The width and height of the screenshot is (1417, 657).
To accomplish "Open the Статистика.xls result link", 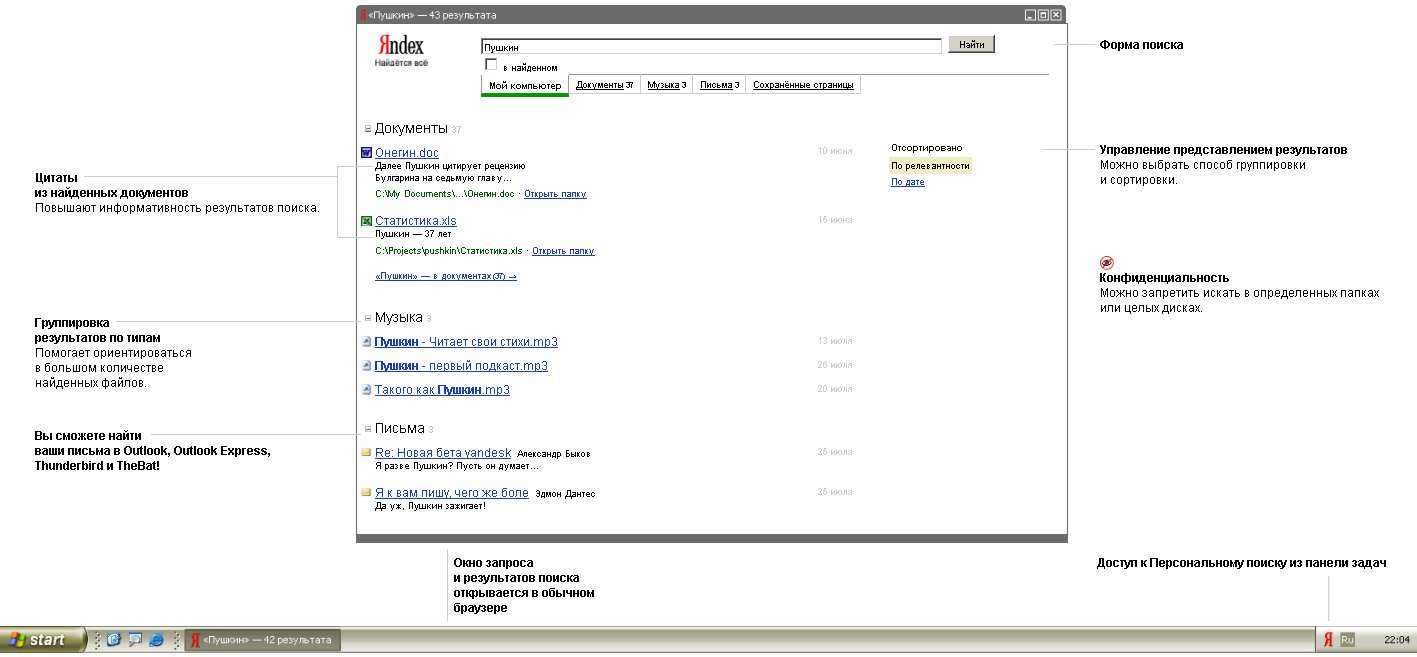I will point(416,221).
